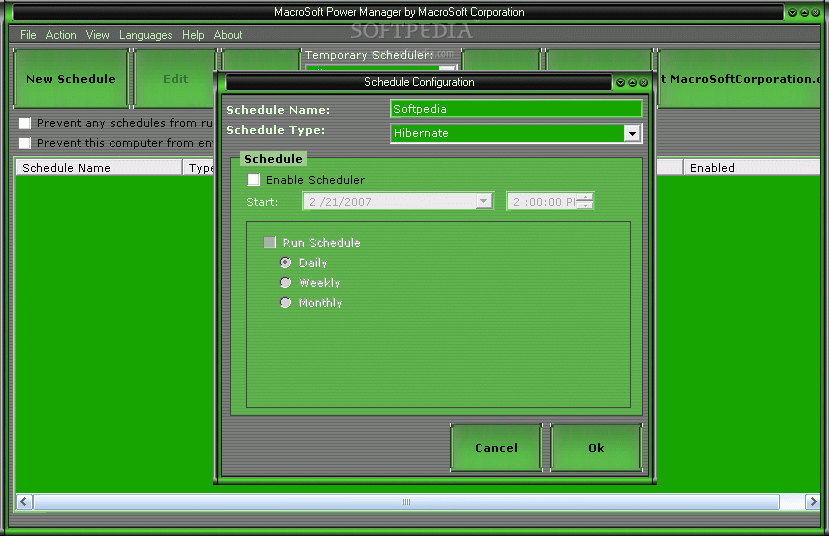Click the Enabled column header
This screenshot has width=829, height=536.
click(x=752, y=168)
